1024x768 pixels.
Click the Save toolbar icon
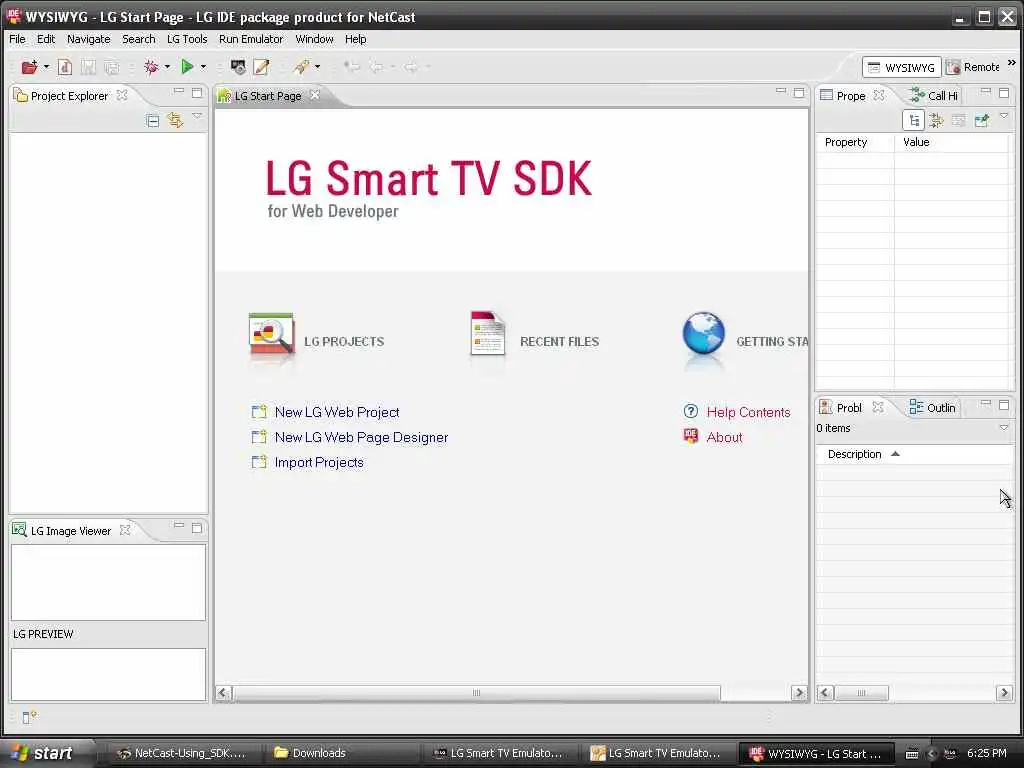pyautogui.click(x=88, y=67)
